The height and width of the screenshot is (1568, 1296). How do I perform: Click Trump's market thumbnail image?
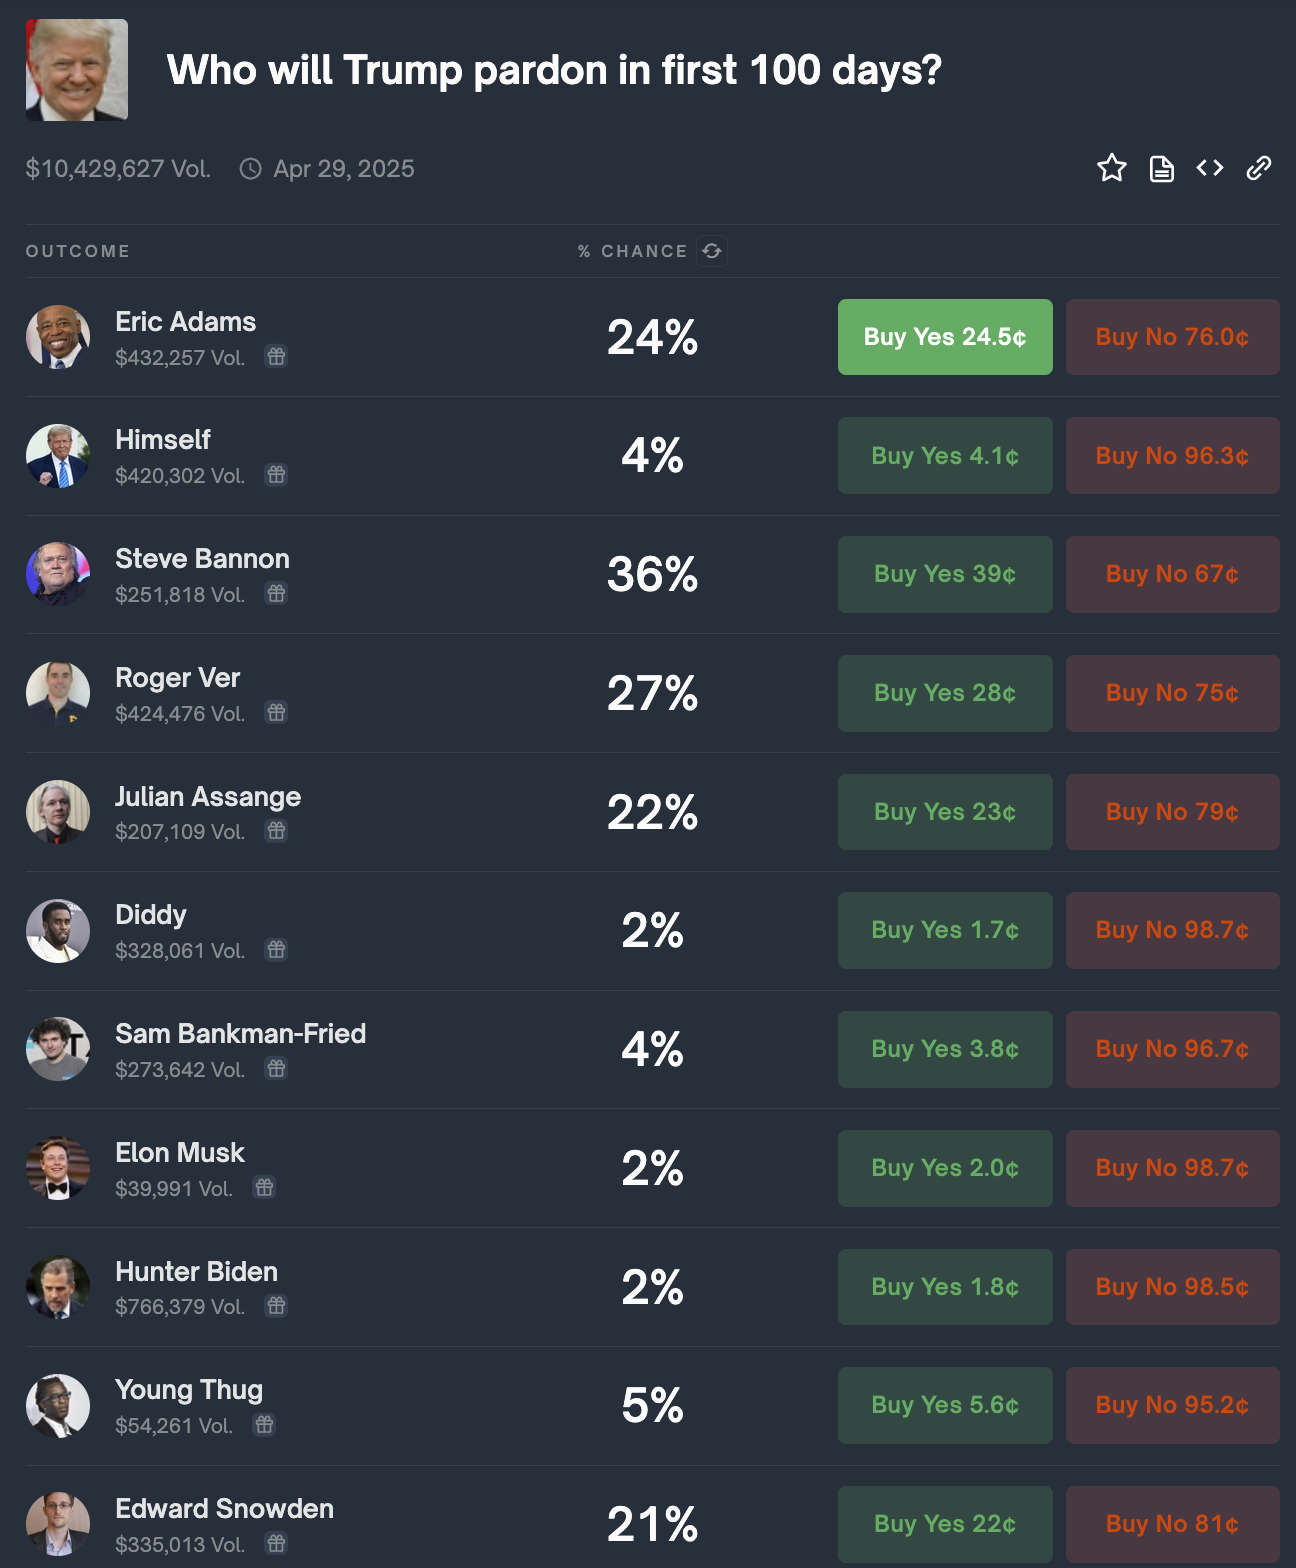click(77, 70)
